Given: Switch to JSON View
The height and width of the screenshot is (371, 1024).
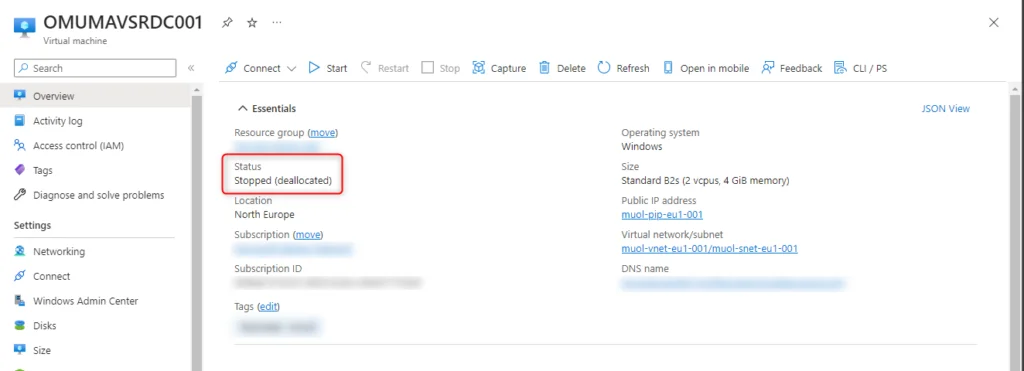Looking at the screenshot, I should (x=946, y=108).
